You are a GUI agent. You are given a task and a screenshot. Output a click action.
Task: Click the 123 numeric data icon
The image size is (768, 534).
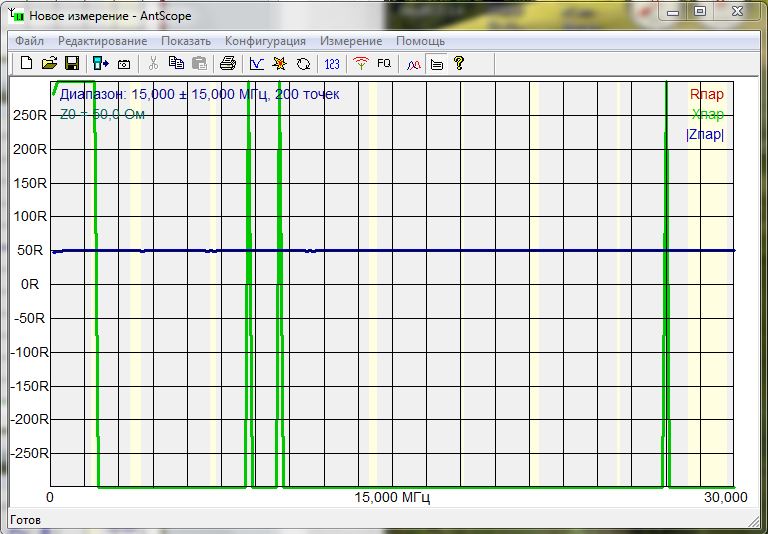pos(332,64)
